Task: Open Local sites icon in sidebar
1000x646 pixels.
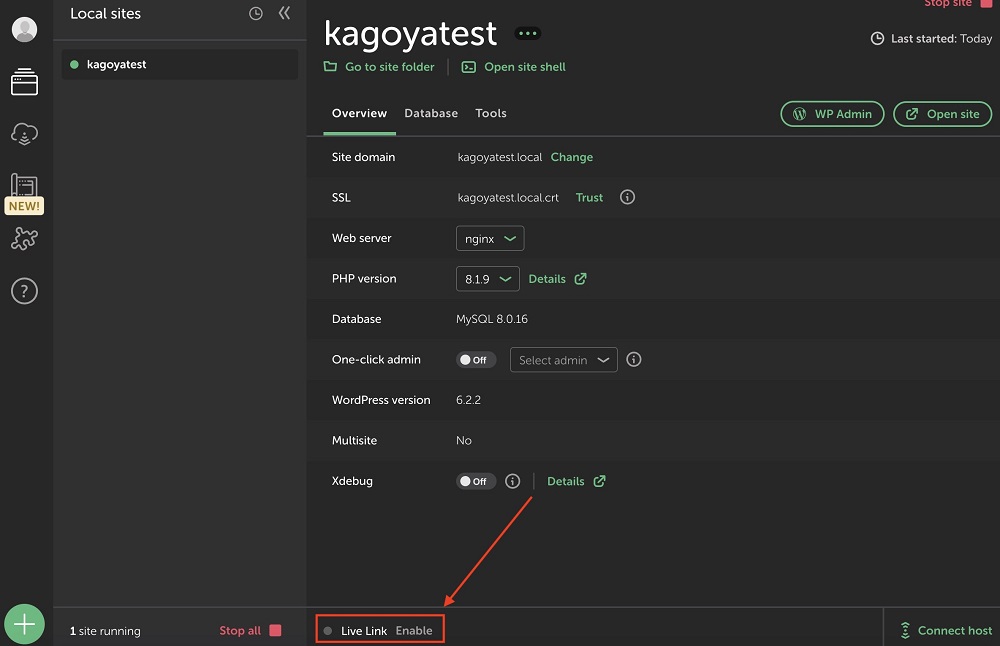Action: pyautogui.click(x=25, y=82)
